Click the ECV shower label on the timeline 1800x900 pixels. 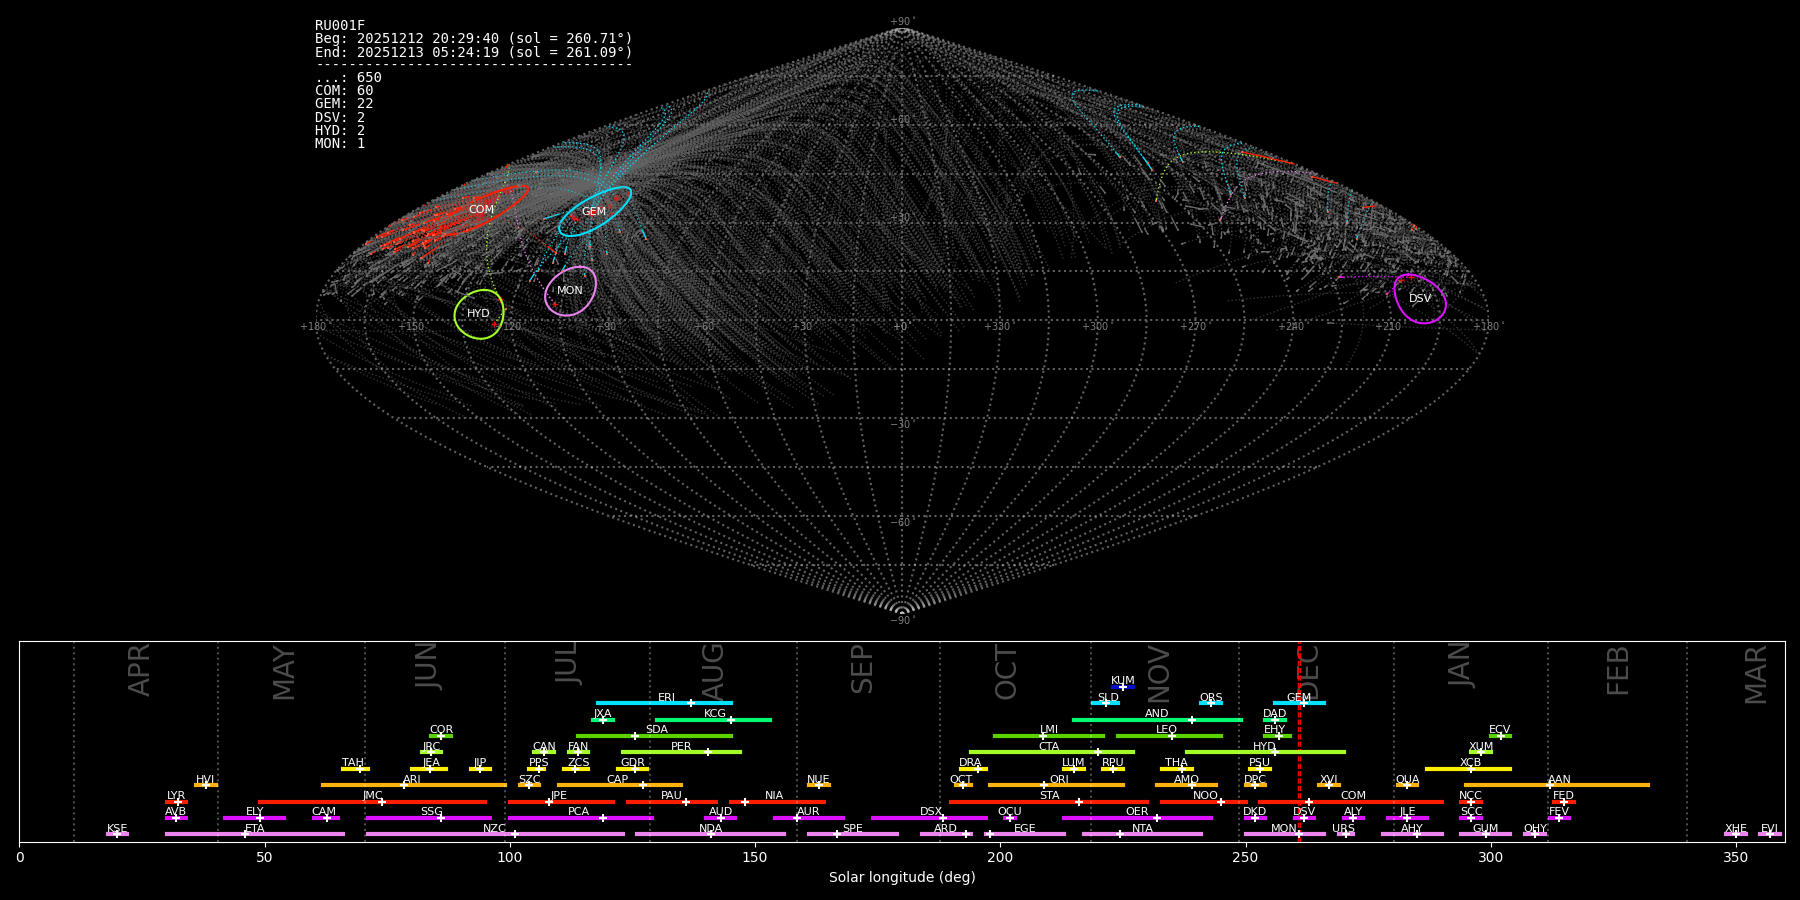pos(1500,730)
